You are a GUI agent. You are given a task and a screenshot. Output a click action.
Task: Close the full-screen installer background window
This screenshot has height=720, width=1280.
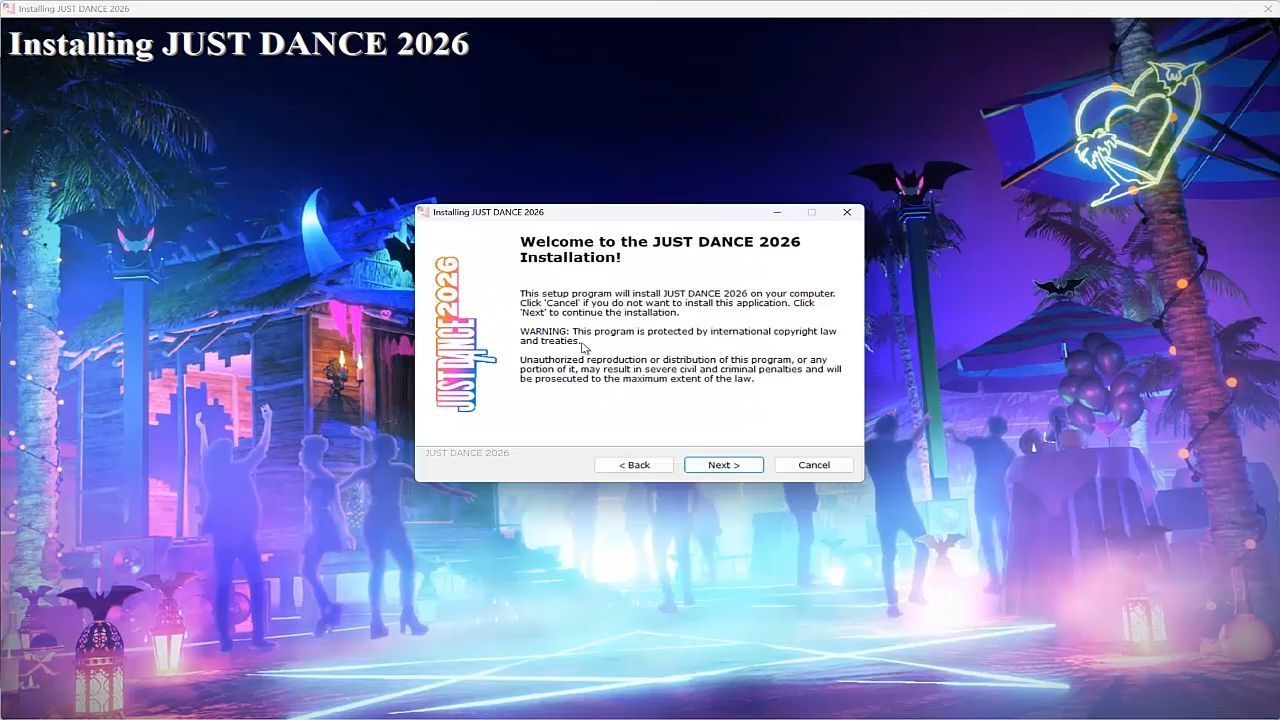tap(1268, 9)
